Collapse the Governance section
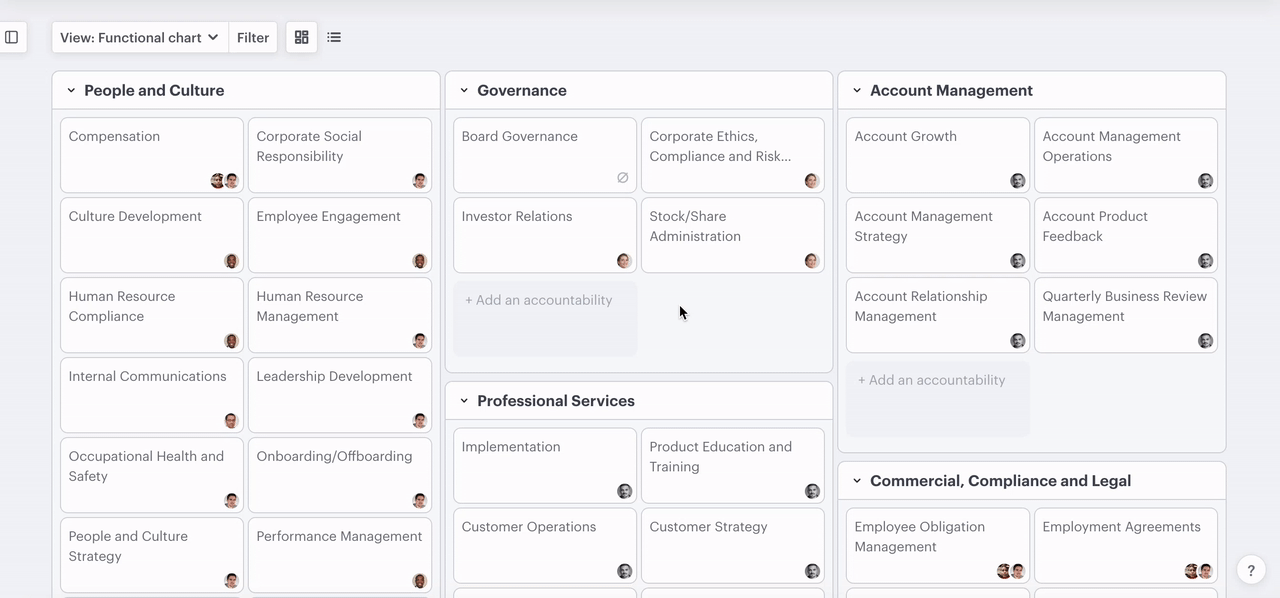Viewport: 1280px width, 598px height. pos(464,91)
